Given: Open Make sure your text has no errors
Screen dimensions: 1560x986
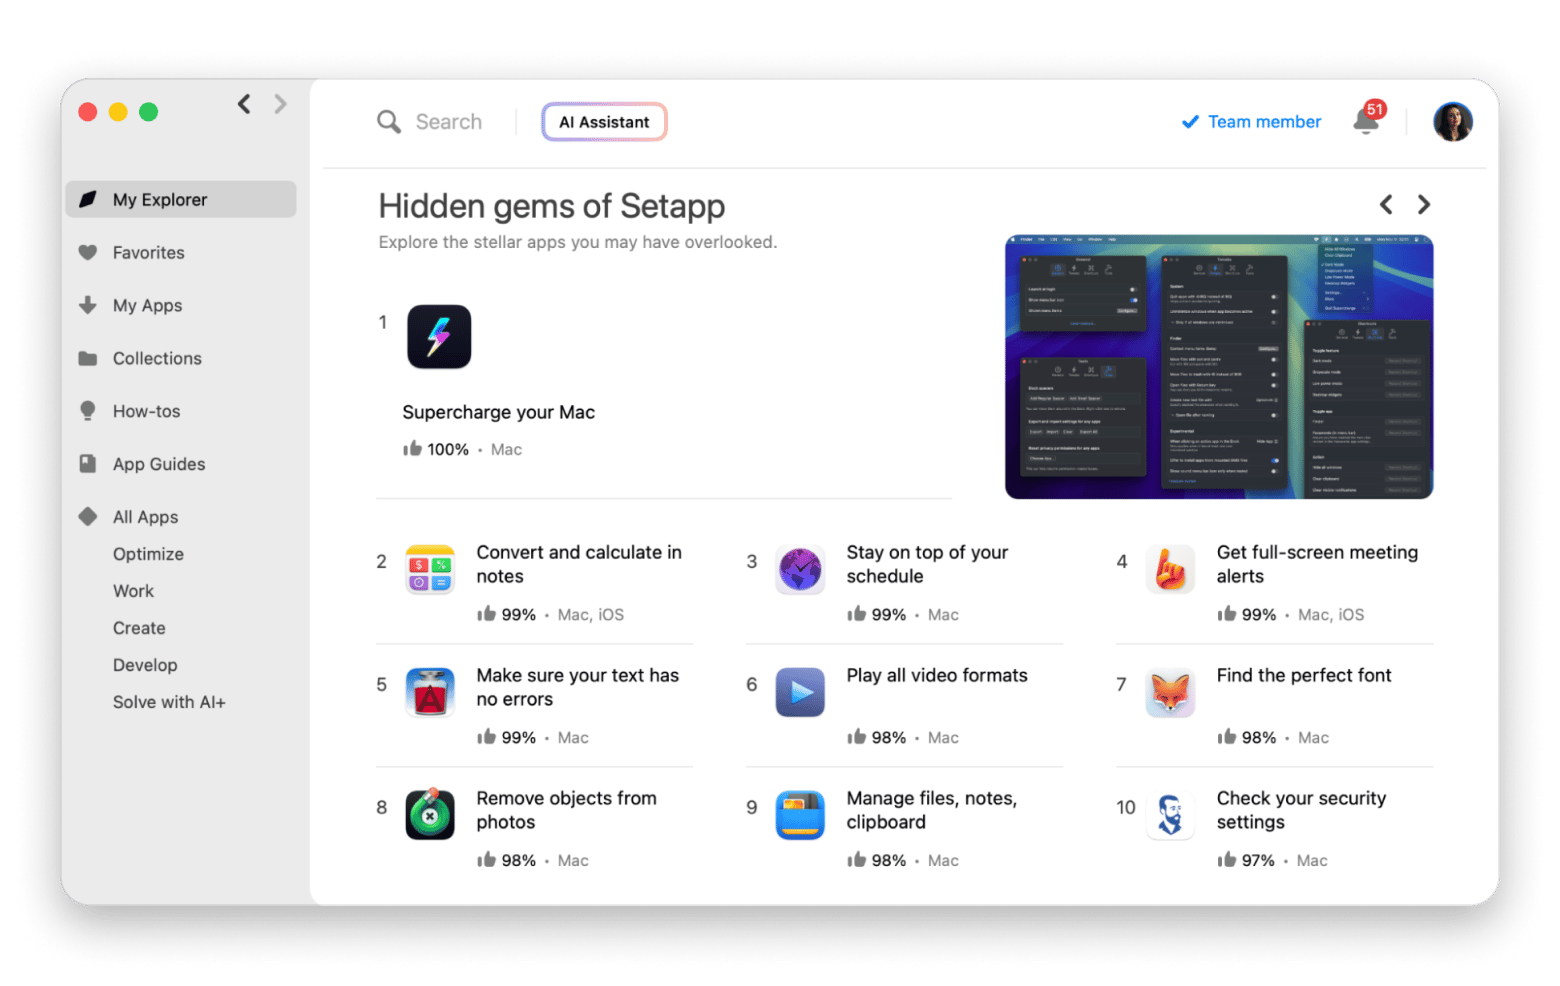Looking at the screenshot, I should (x=577, y=687).
